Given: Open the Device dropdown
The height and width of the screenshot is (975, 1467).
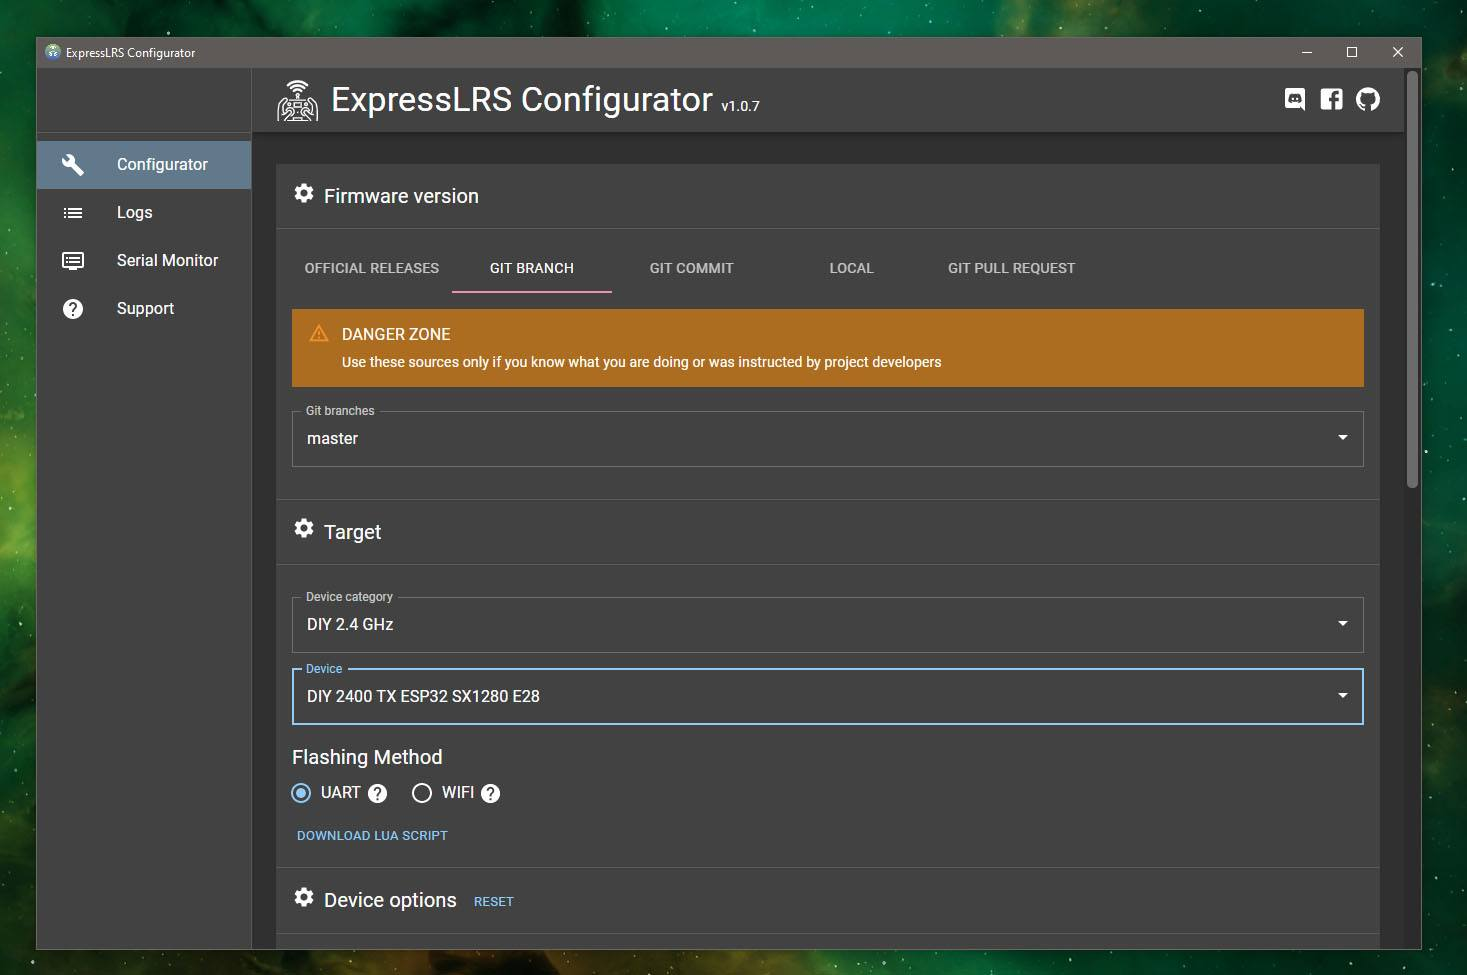Looking at the screenshot, I should pos(827,697).
